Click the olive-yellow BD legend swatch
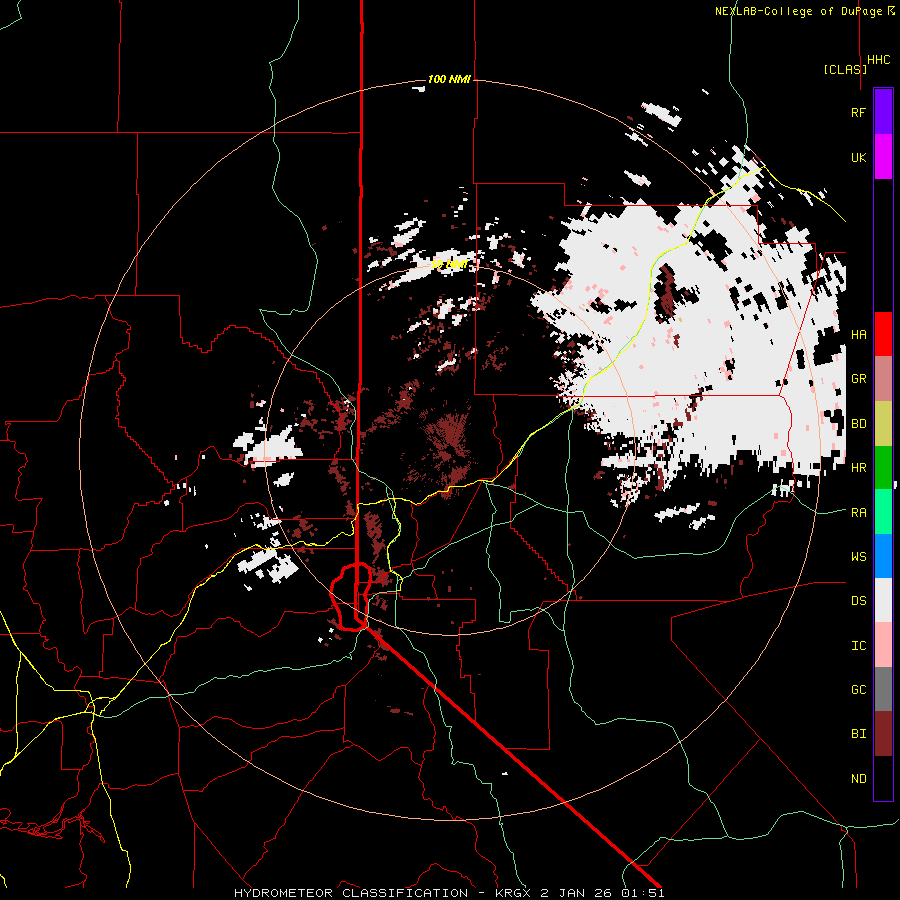900x900 pixels. click(x=883, y=424)
